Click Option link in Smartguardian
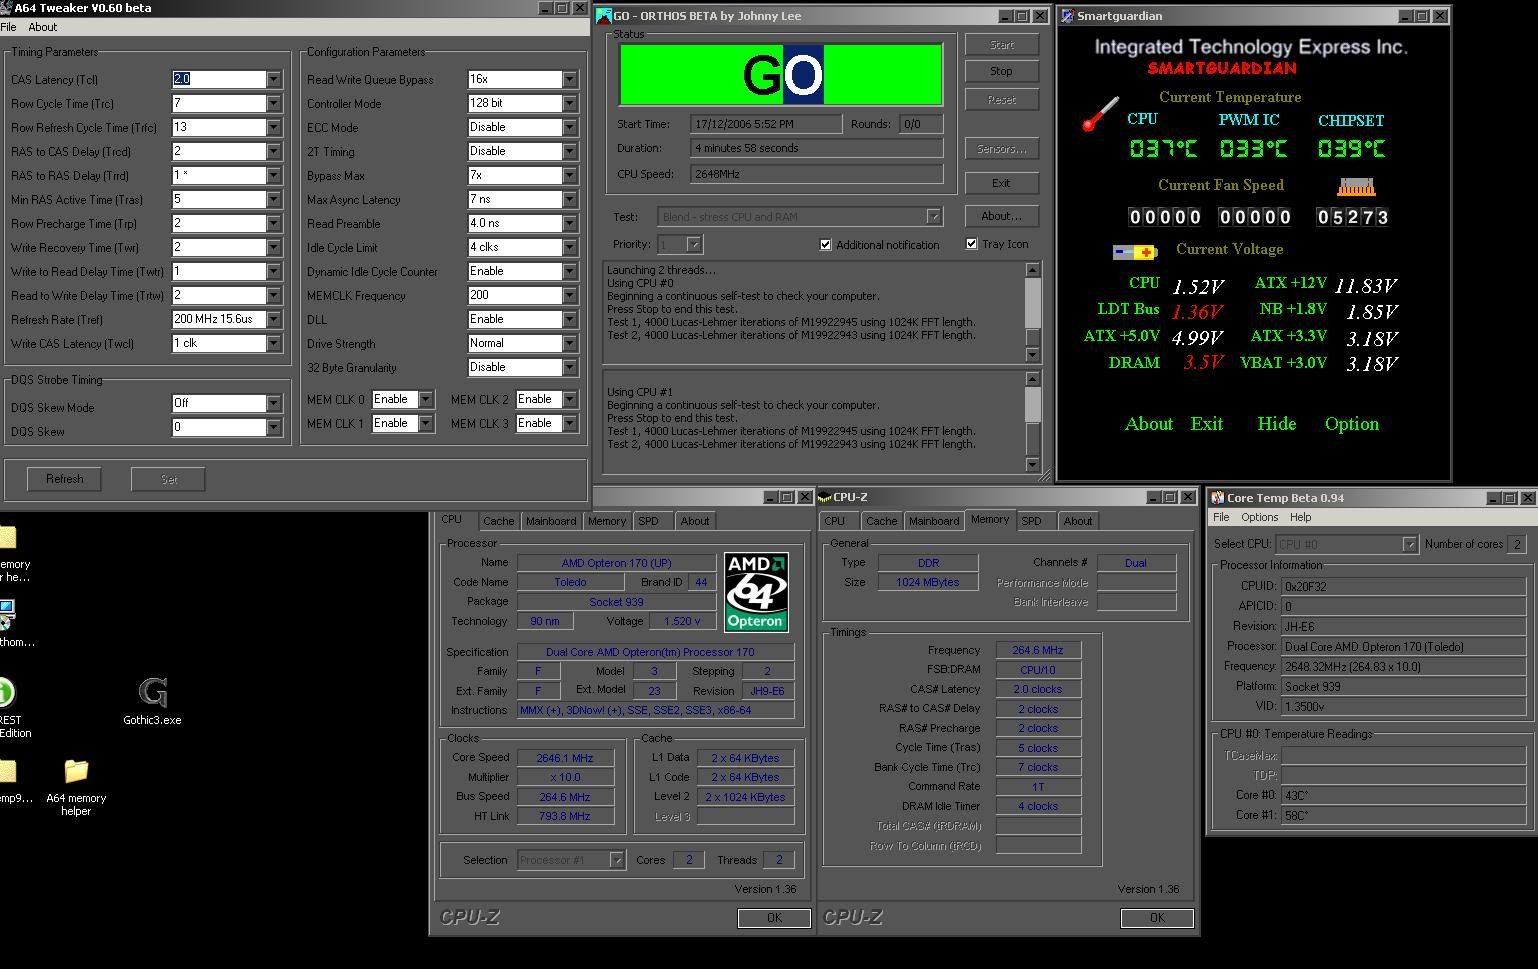 coord(1352,424)
